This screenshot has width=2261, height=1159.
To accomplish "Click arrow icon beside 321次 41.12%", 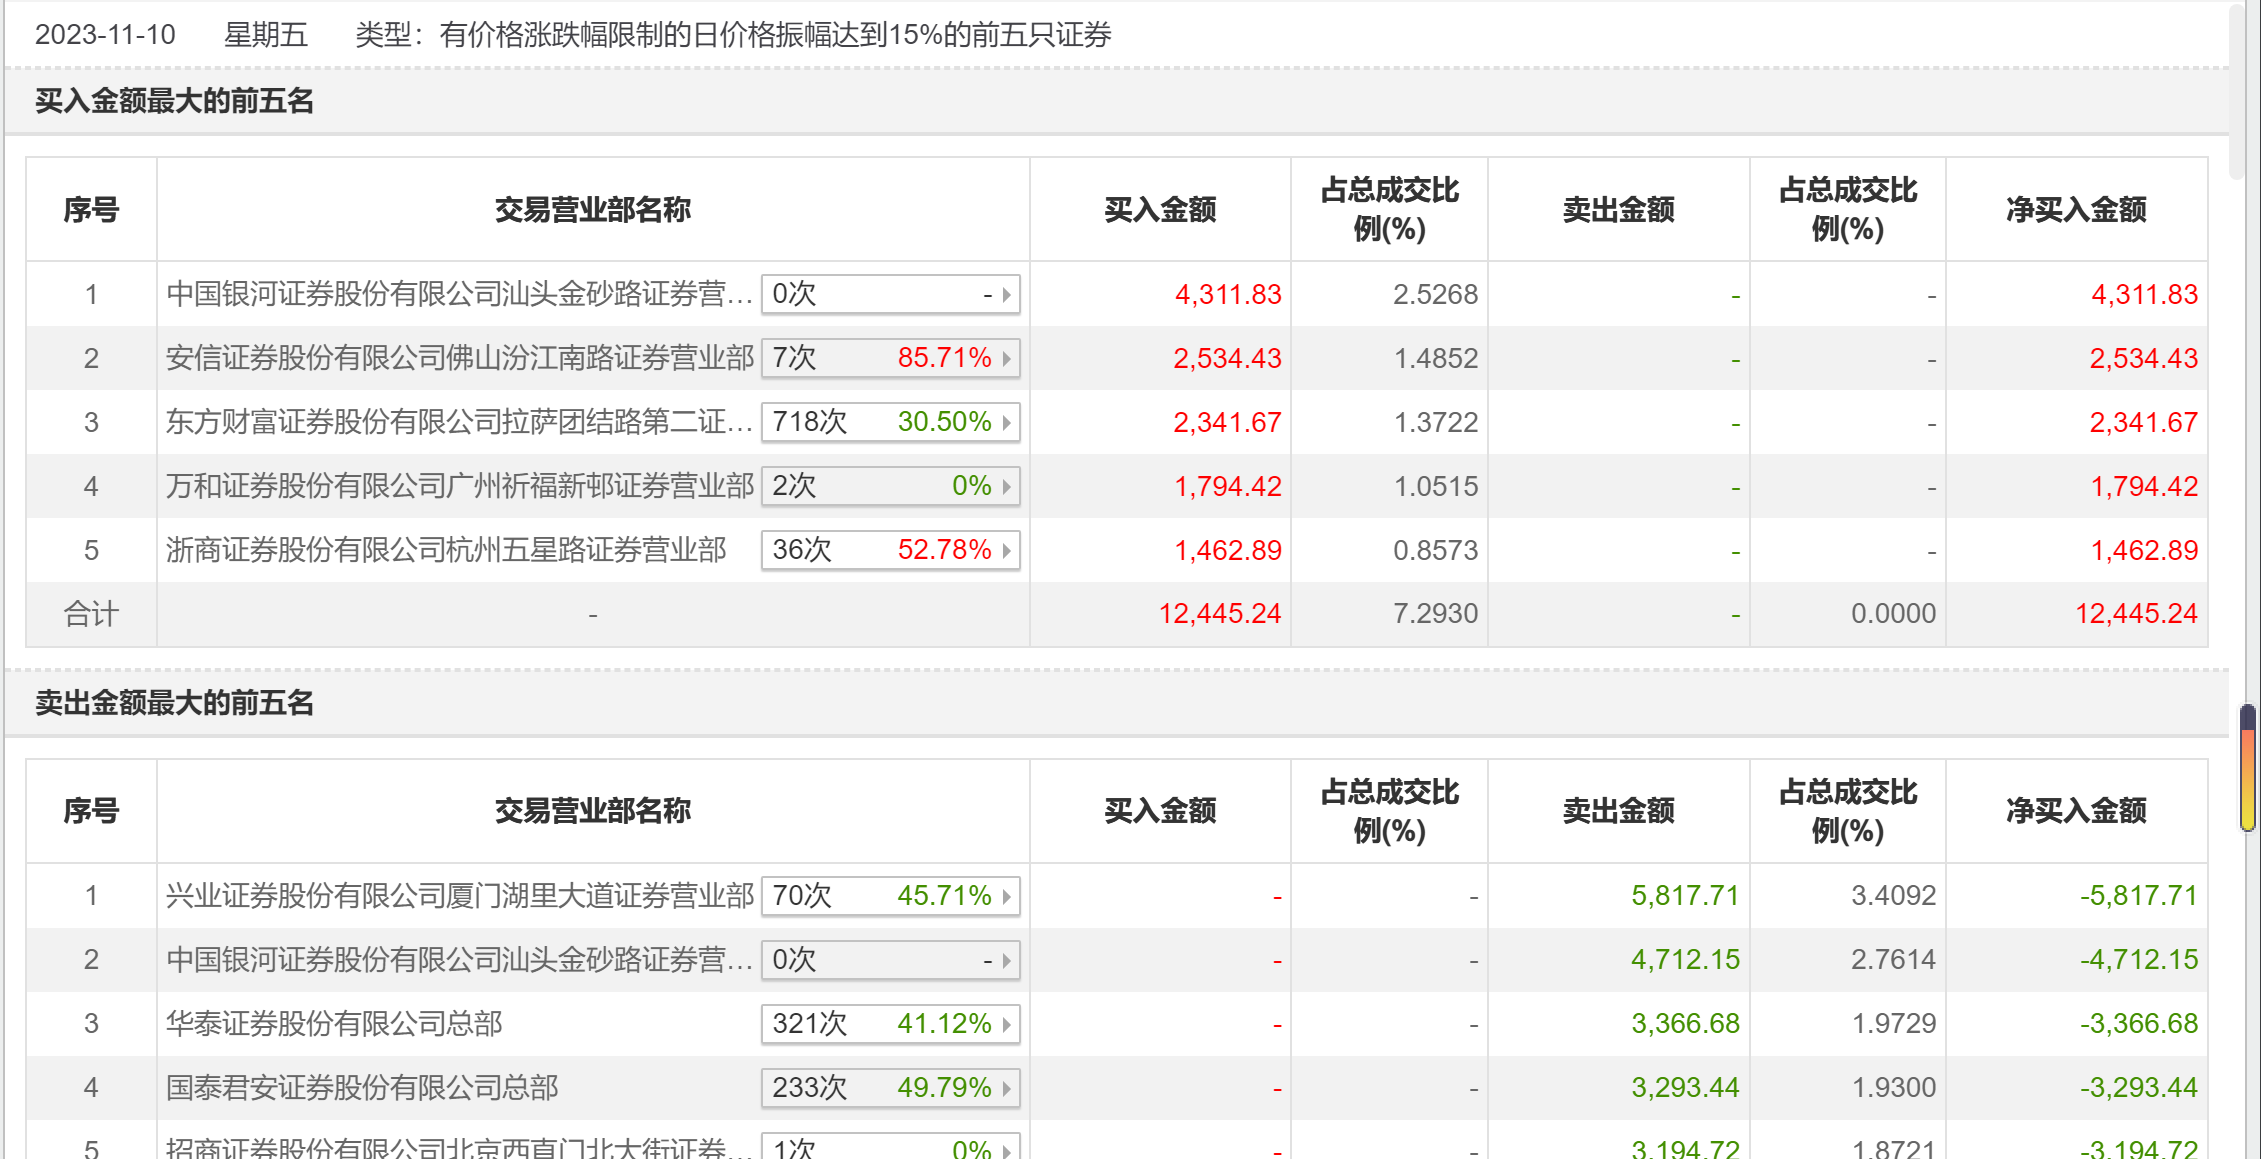I will point(1007,1024).
